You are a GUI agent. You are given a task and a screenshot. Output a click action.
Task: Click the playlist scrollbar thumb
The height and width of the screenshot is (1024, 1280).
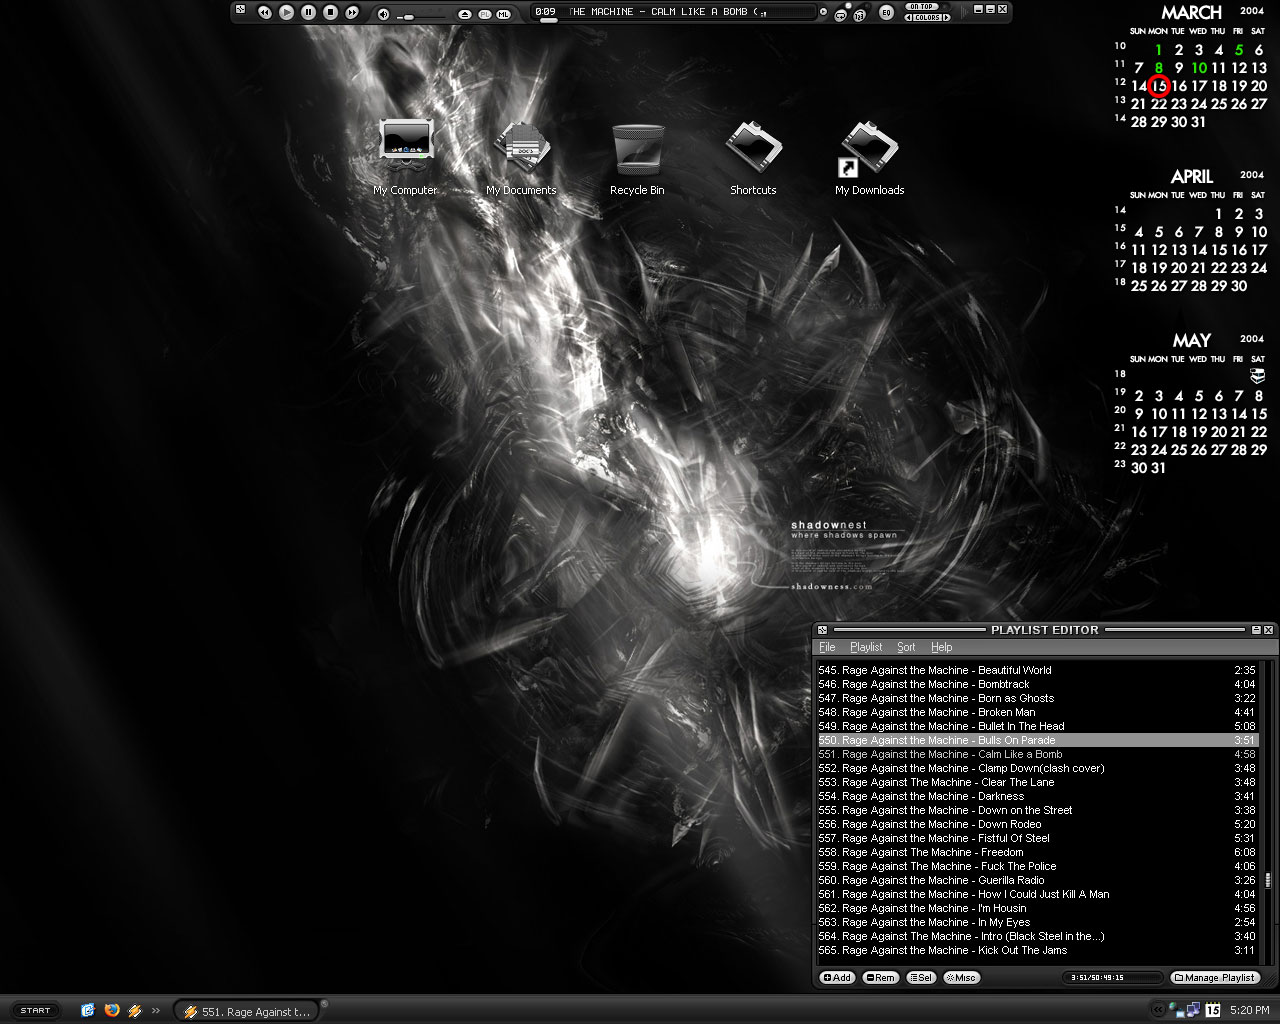1268,880
